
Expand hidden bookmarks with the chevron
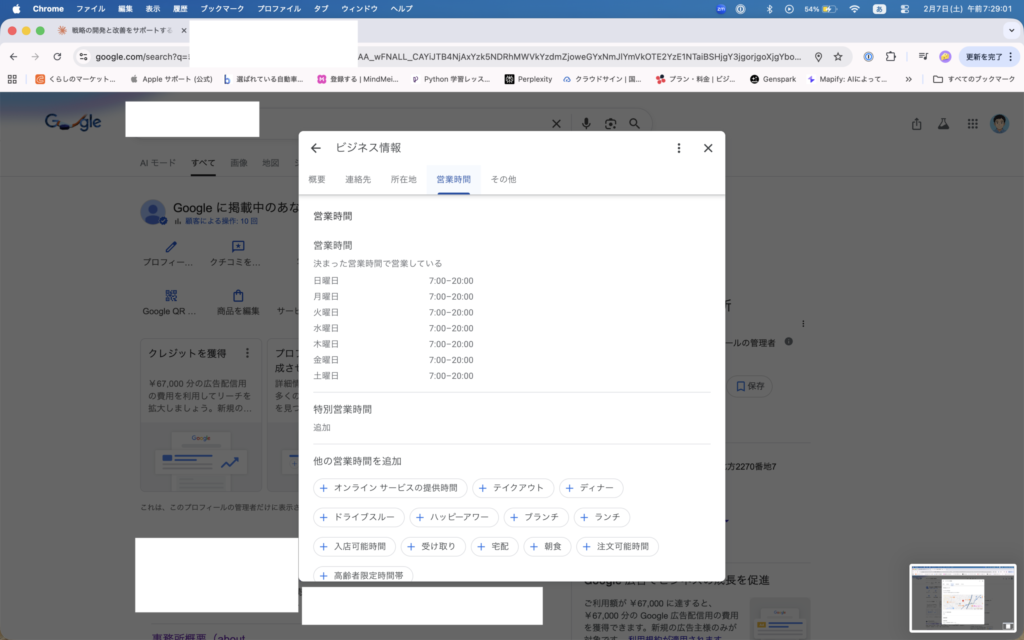click(908, 79)
